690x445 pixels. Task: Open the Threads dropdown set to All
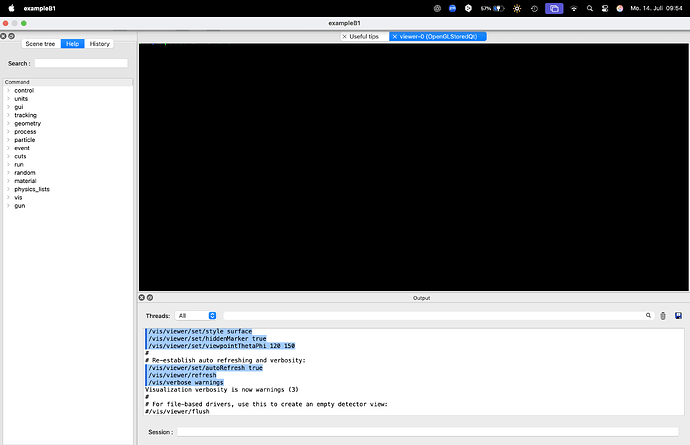point(195,316)
